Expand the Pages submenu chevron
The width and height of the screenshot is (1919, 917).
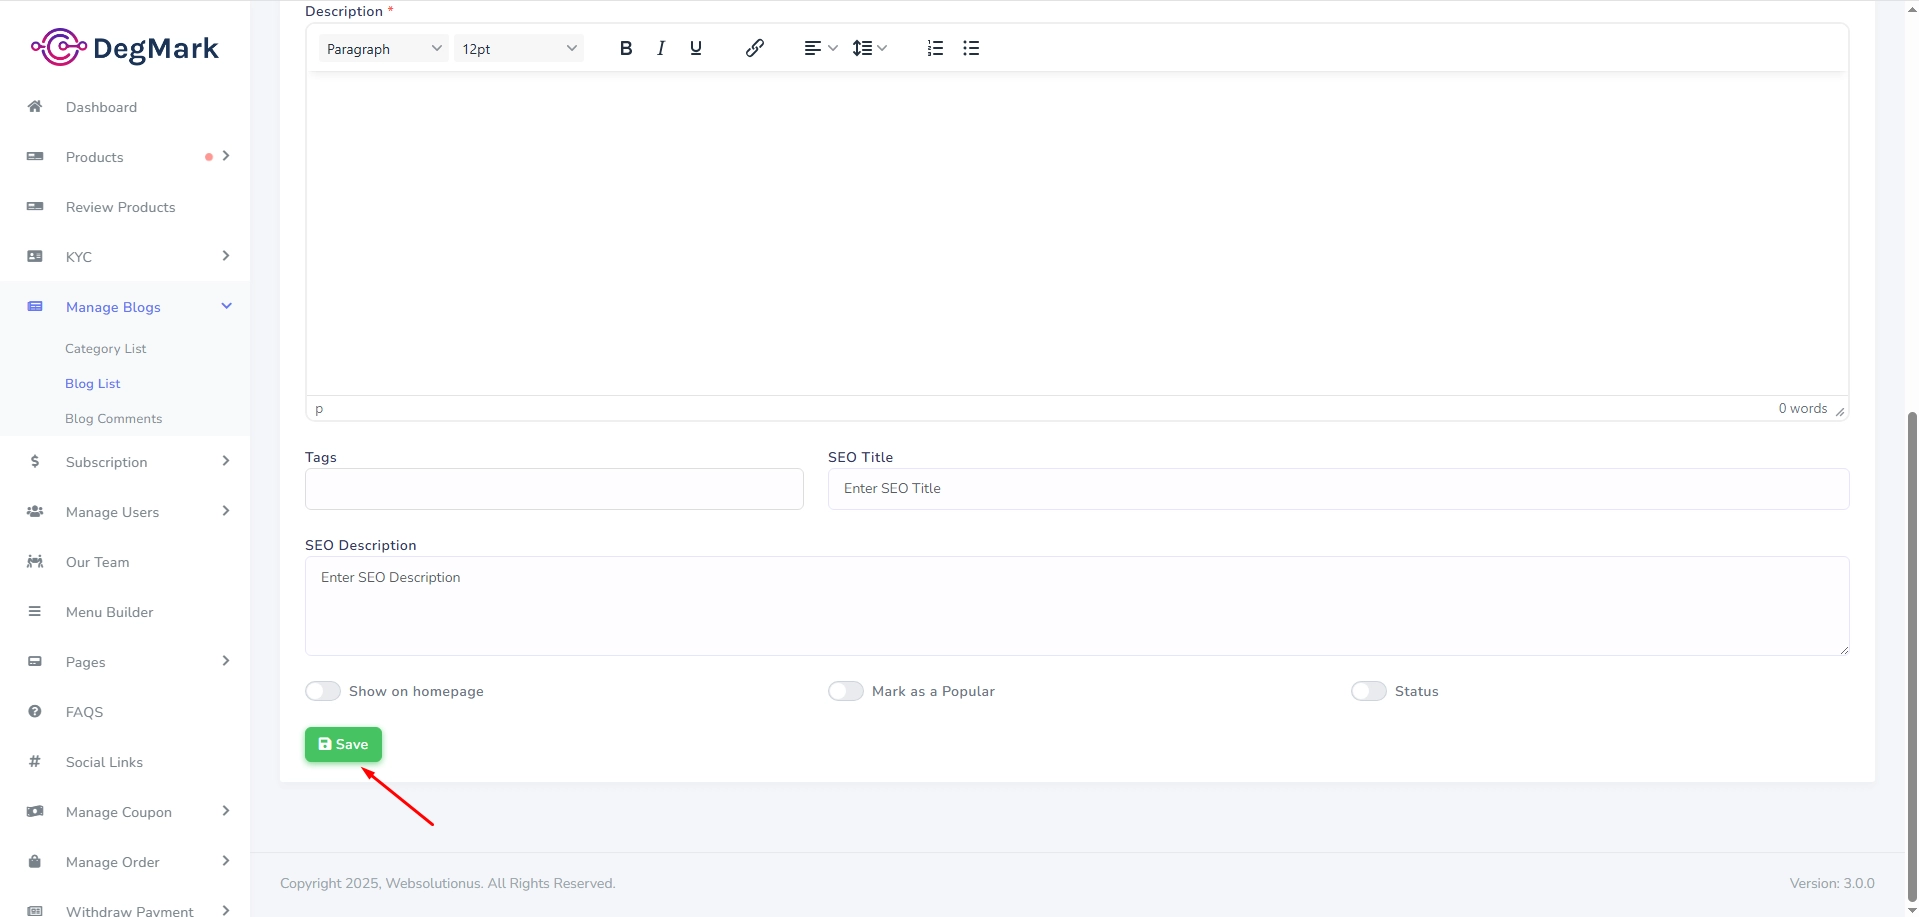click(226, 661)
